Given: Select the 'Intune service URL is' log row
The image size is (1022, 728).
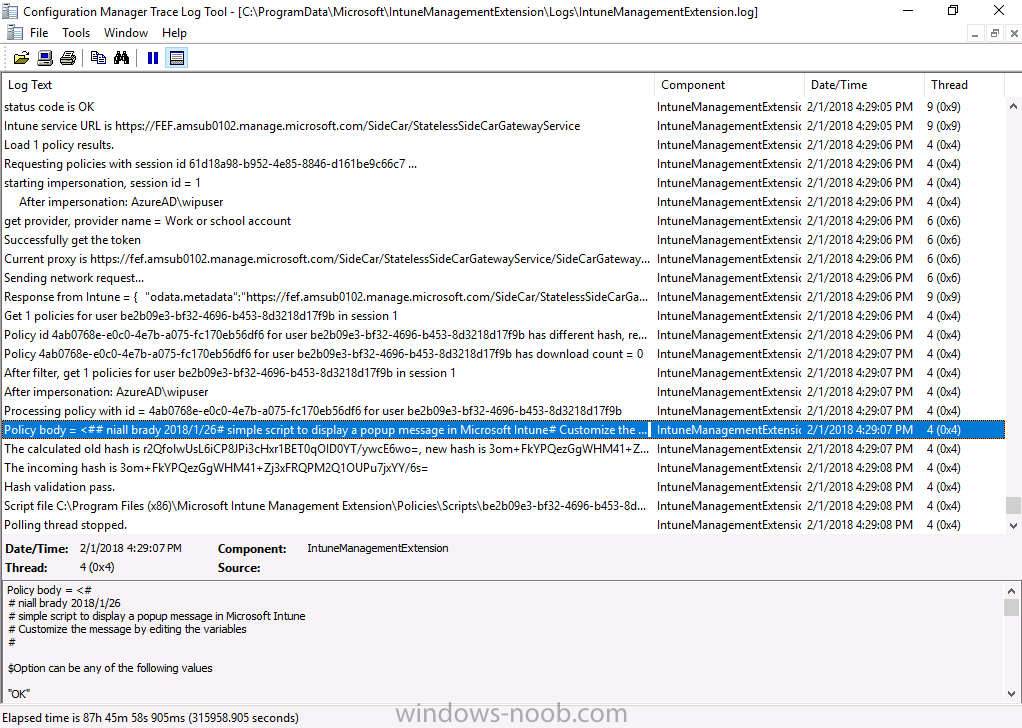Looking at the screenshot, I should click(x=503, y=126).
